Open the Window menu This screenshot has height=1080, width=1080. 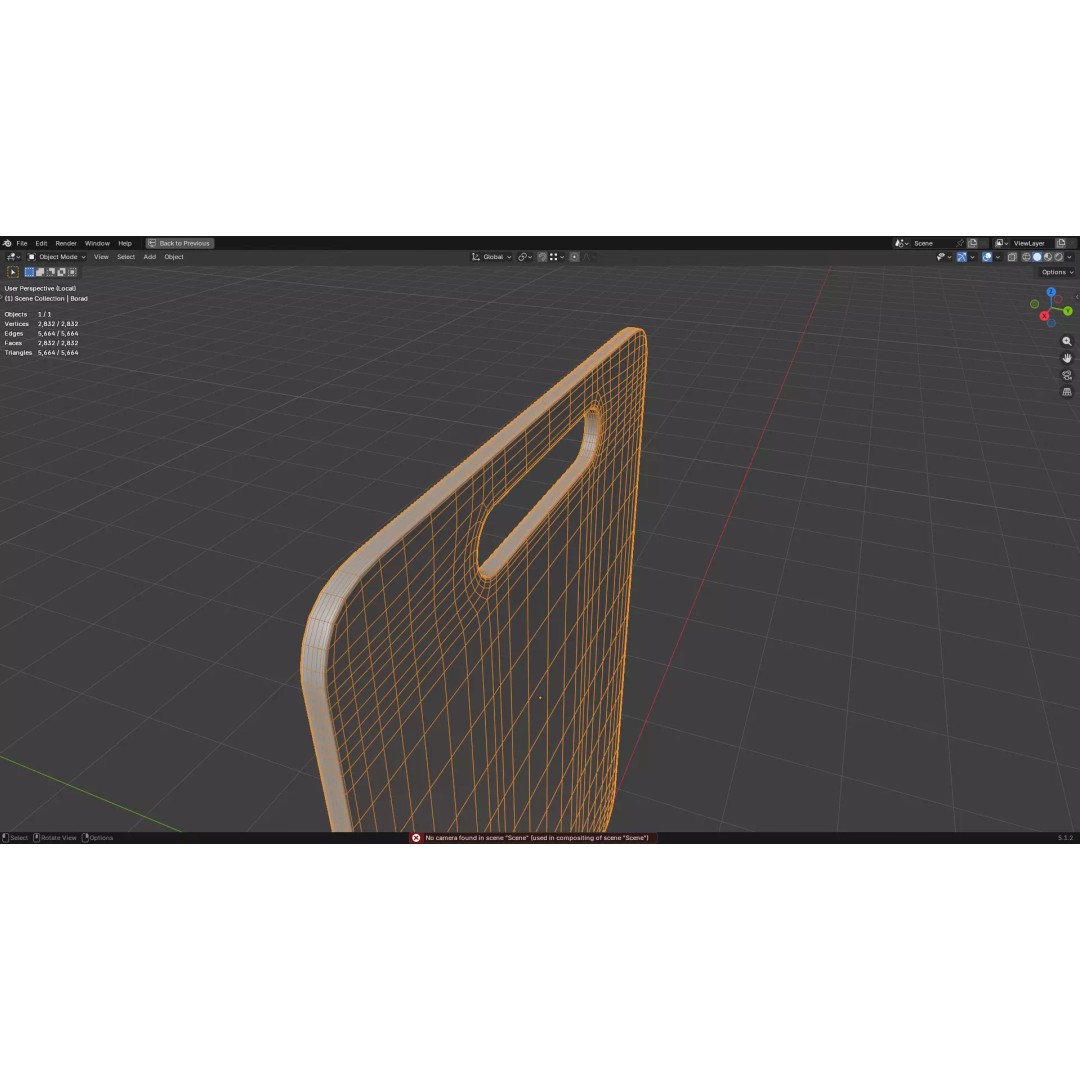(x=97, y=243)
